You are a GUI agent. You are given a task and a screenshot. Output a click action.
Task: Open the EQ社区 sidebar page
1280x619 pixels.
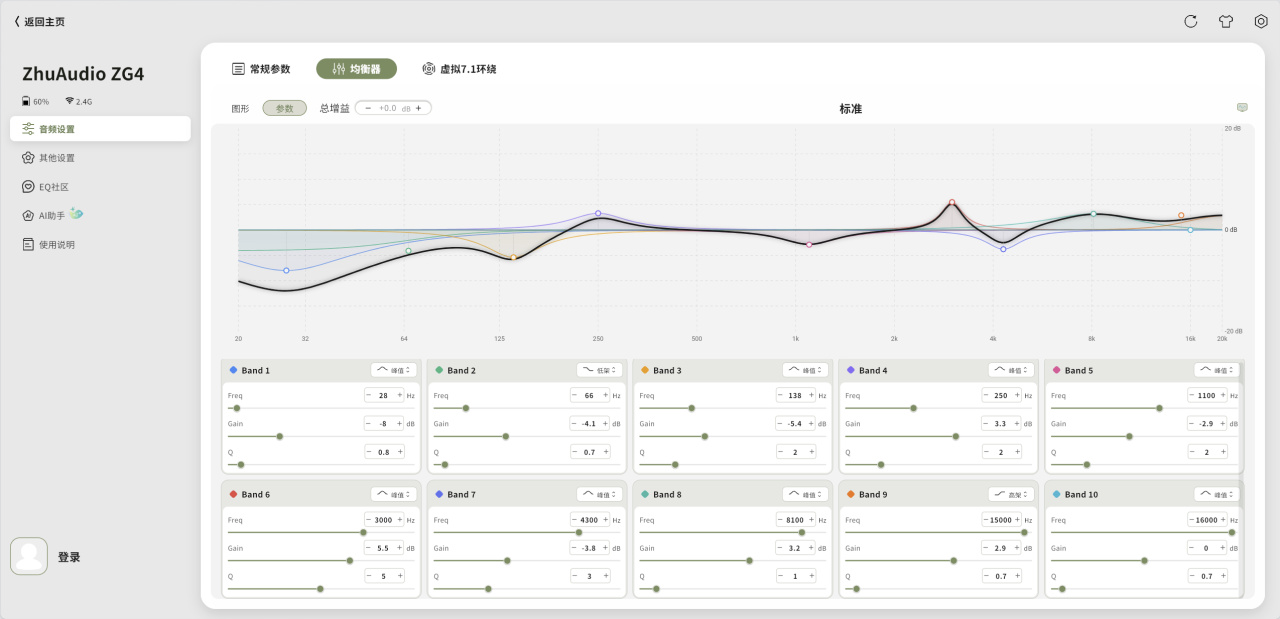(x=100, y=187)
